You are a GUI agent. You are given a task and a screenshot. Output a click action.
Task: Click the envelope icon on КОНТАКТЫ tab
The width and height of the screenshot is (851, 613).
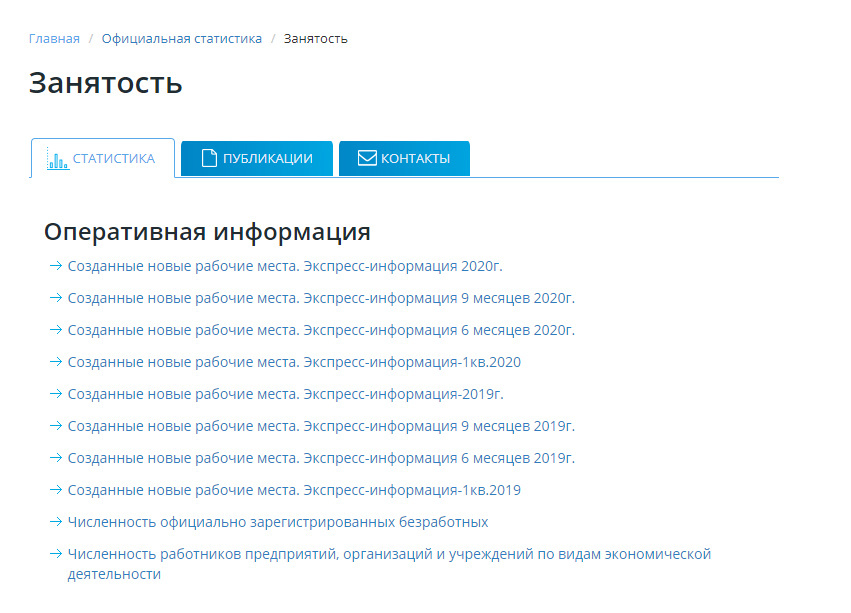(367, 157)
